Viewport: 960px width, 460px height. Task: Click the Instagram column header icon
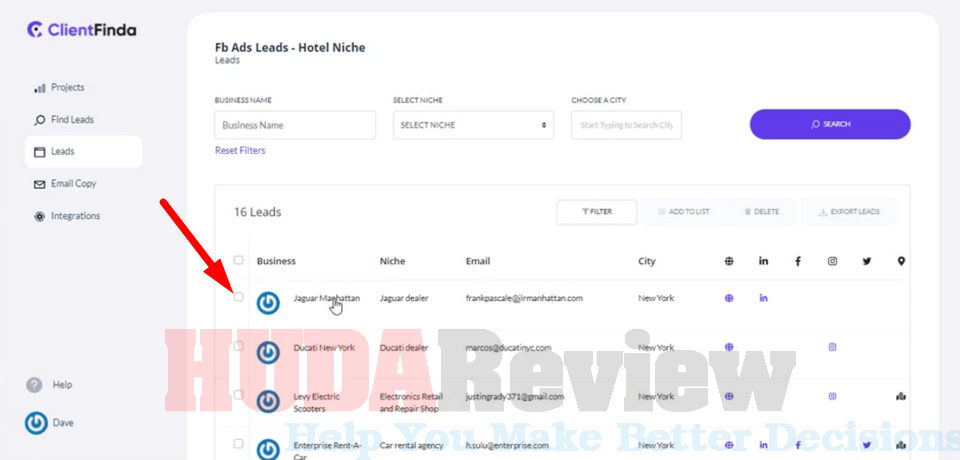coord(833,262)
